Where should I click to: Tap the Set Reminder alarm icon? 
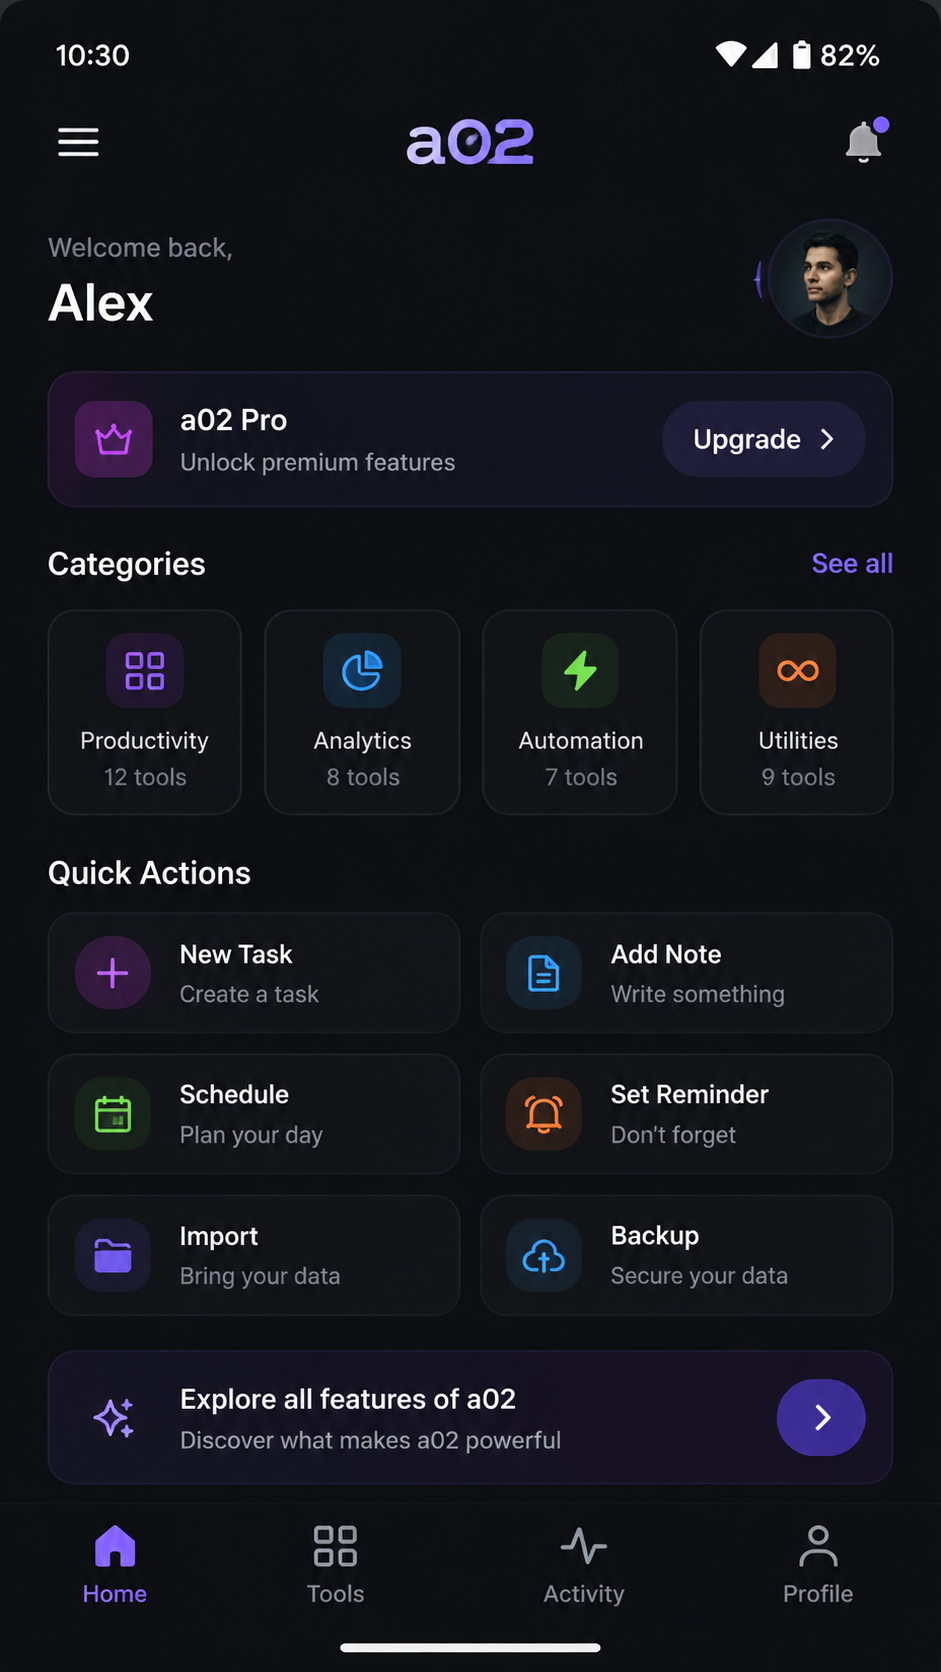coord(544,1114)
